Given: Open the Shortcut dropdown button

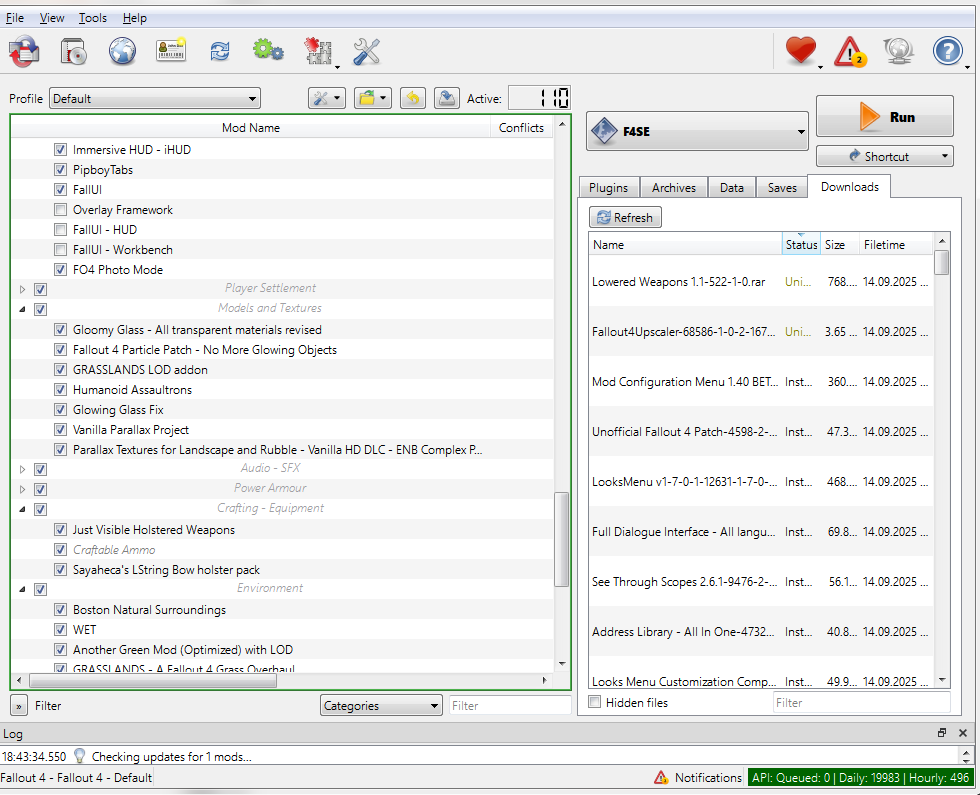Looking at the screenshot, I should [884, 156].
